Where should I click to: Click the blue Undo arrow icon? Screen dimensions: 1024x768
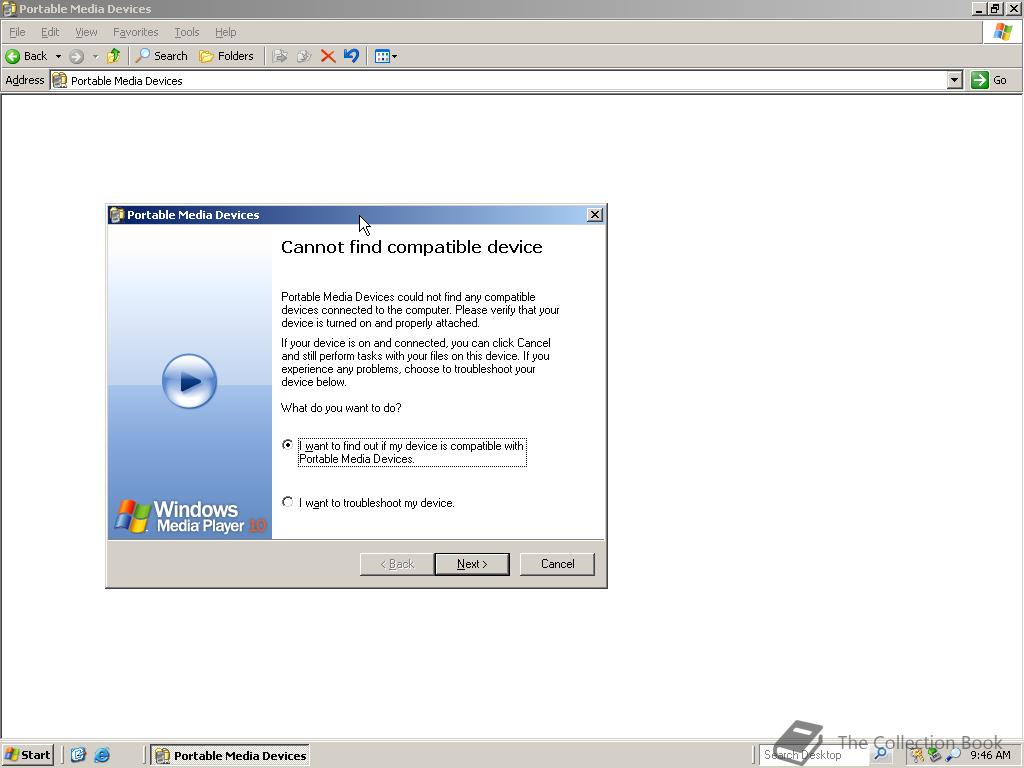pos(351,56)
